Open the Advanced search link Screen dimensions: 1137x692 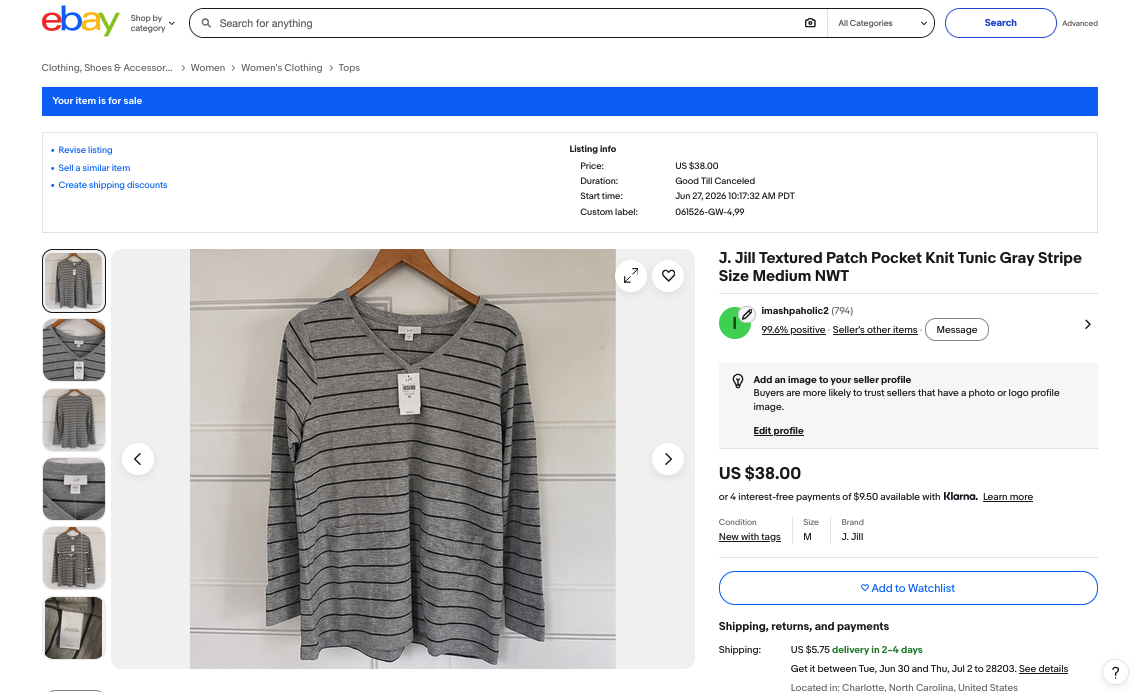pyautogui.click(x=1080, y=23)
